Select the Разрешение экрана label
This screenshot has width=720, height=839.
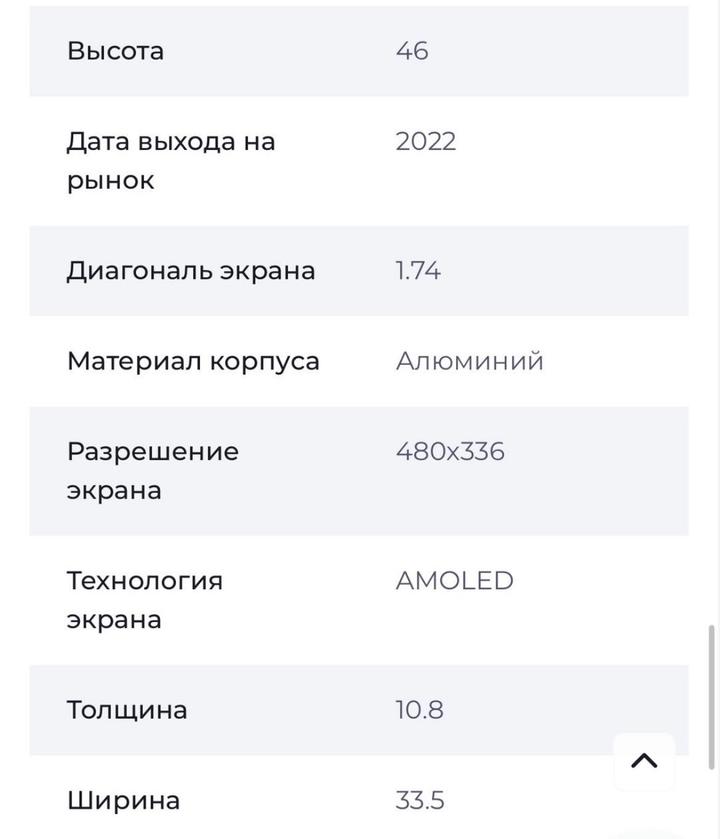coord(153,471)
